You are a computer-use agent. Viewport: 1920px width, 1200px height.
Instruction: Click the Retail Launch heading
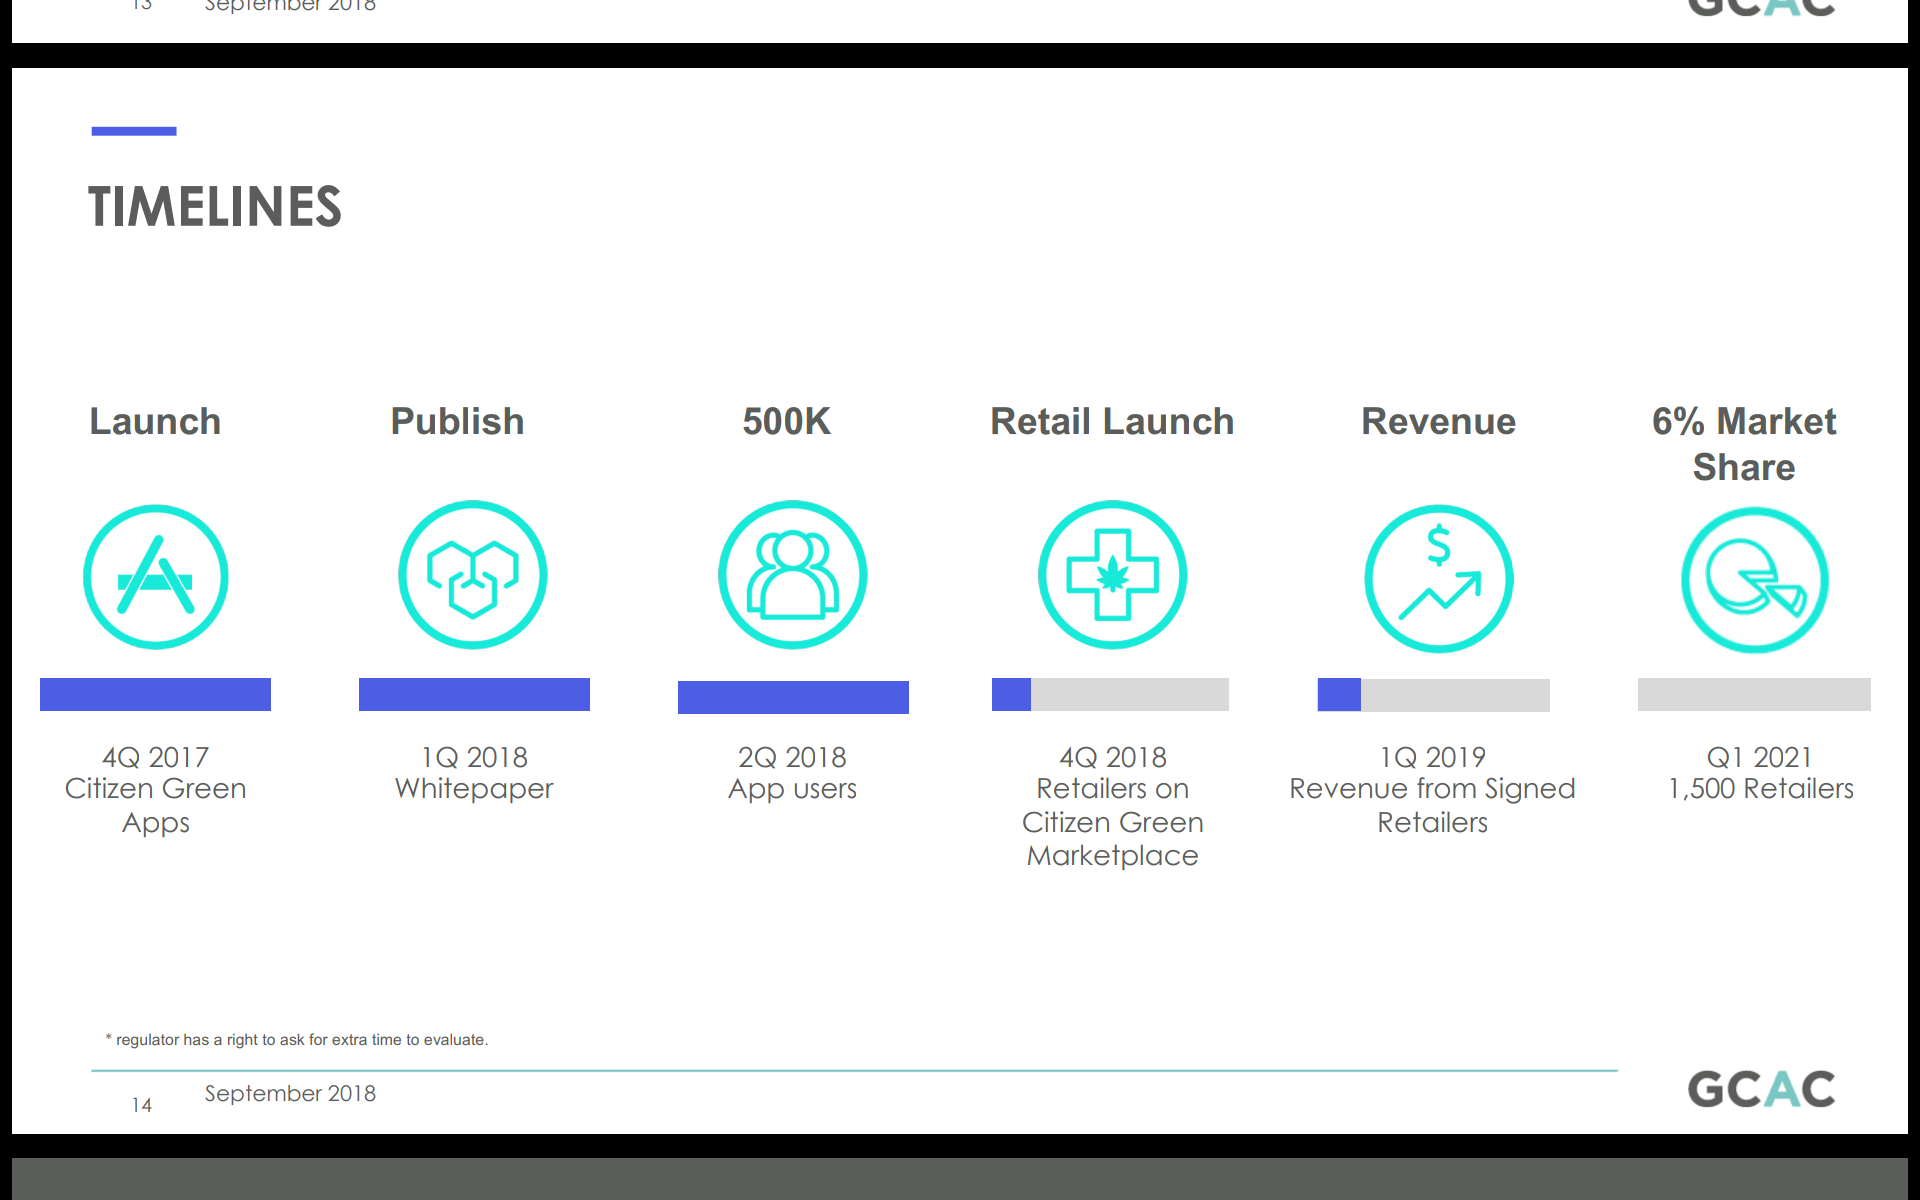(1112, 421)
